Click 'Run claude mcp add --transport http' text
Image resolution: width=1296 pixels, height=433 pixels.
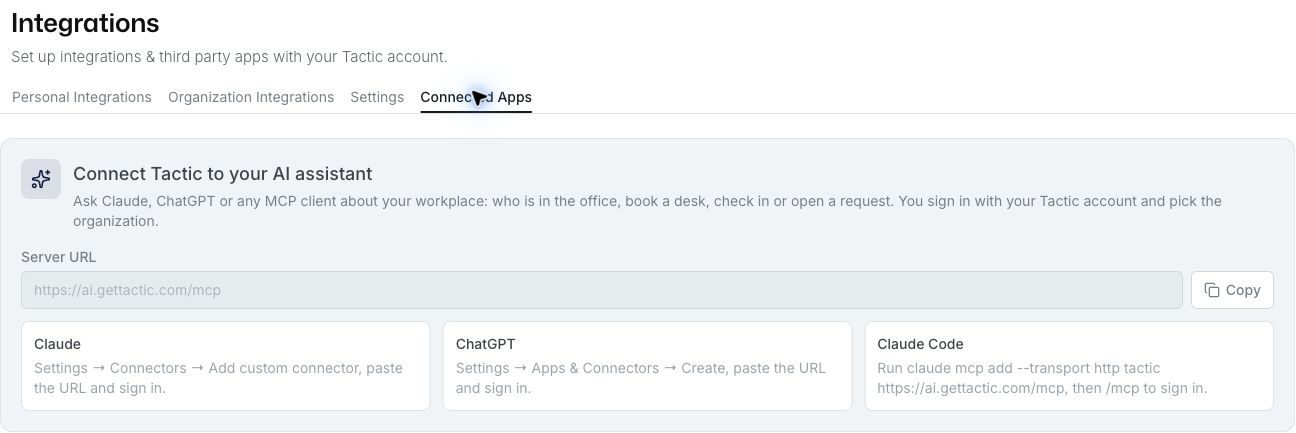(x=1042, y=378)
